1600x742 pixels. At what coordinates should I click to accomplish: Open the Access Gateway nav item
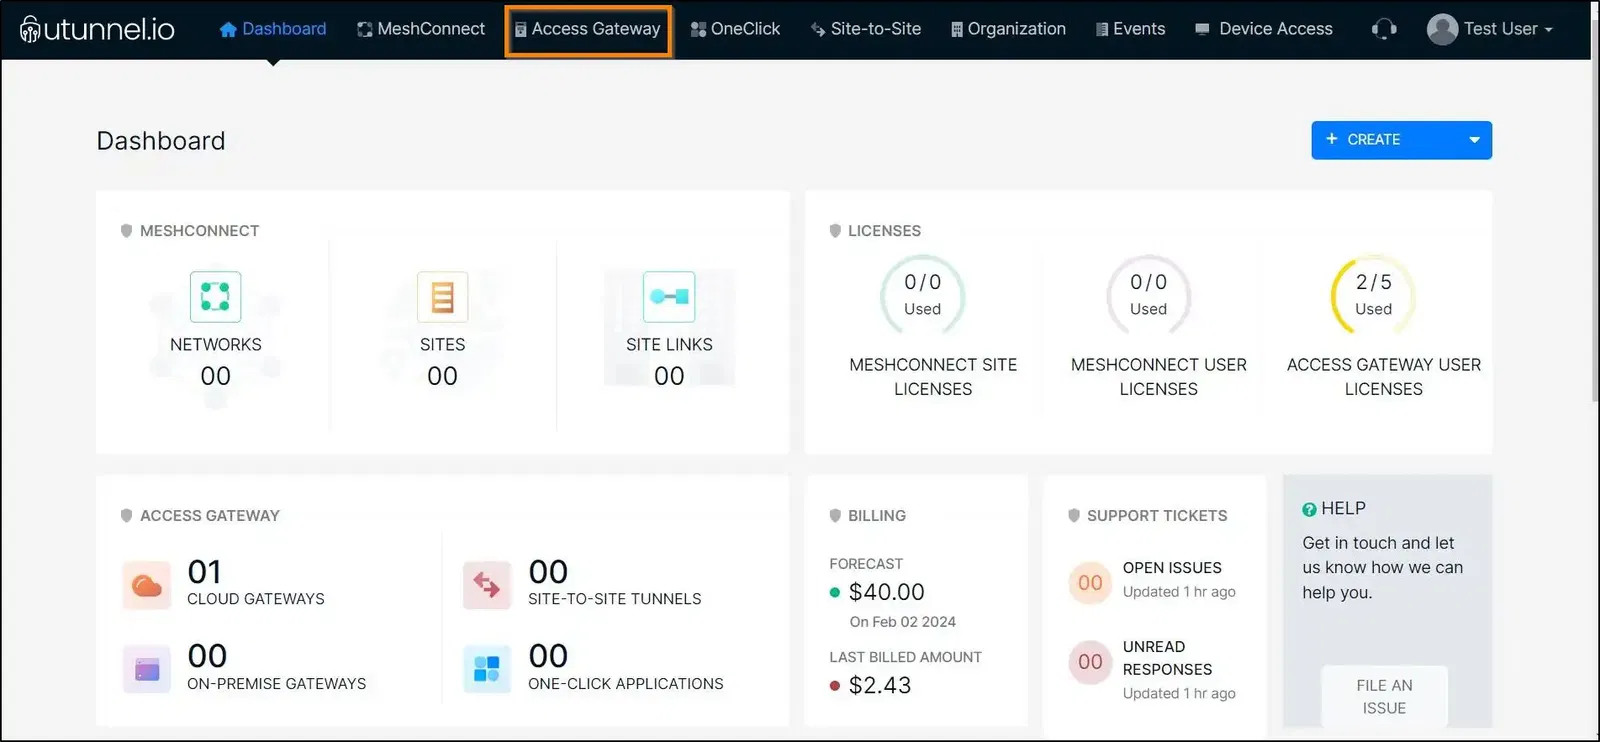tap(588, 30)
